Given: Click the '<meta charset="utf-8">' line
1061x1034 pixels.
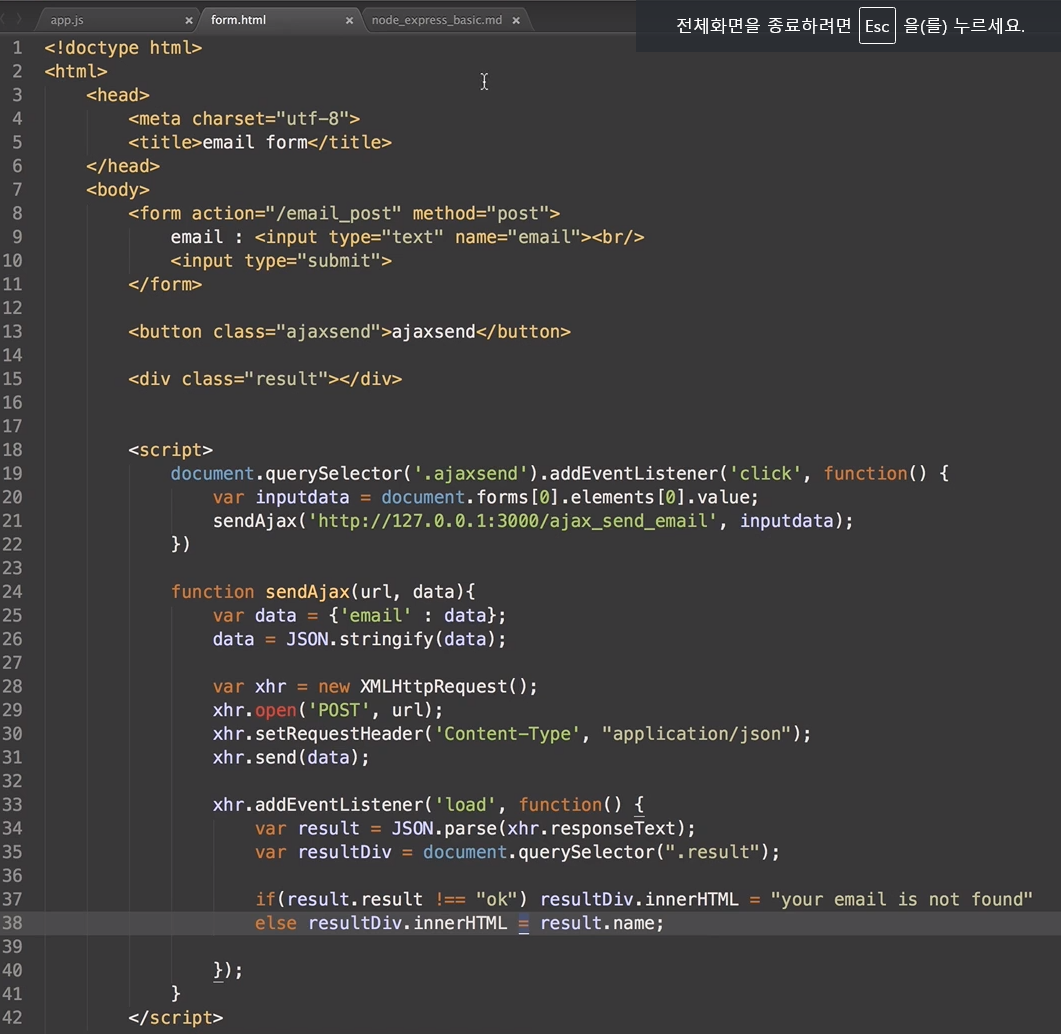Looking at the screenshot, I should (x=244, y=119).
